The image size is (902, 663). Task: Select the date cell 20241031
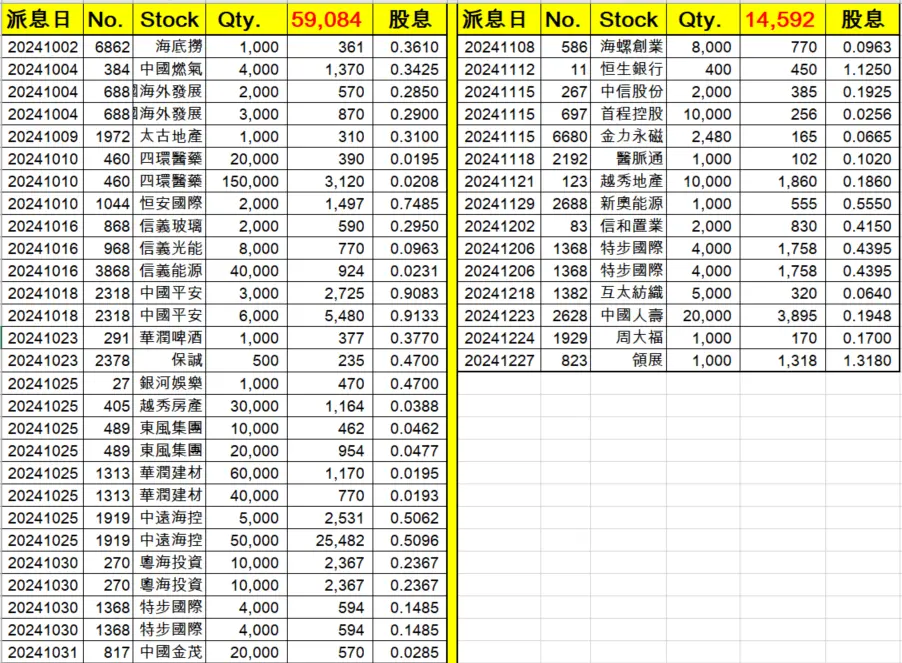coord(43,653)
